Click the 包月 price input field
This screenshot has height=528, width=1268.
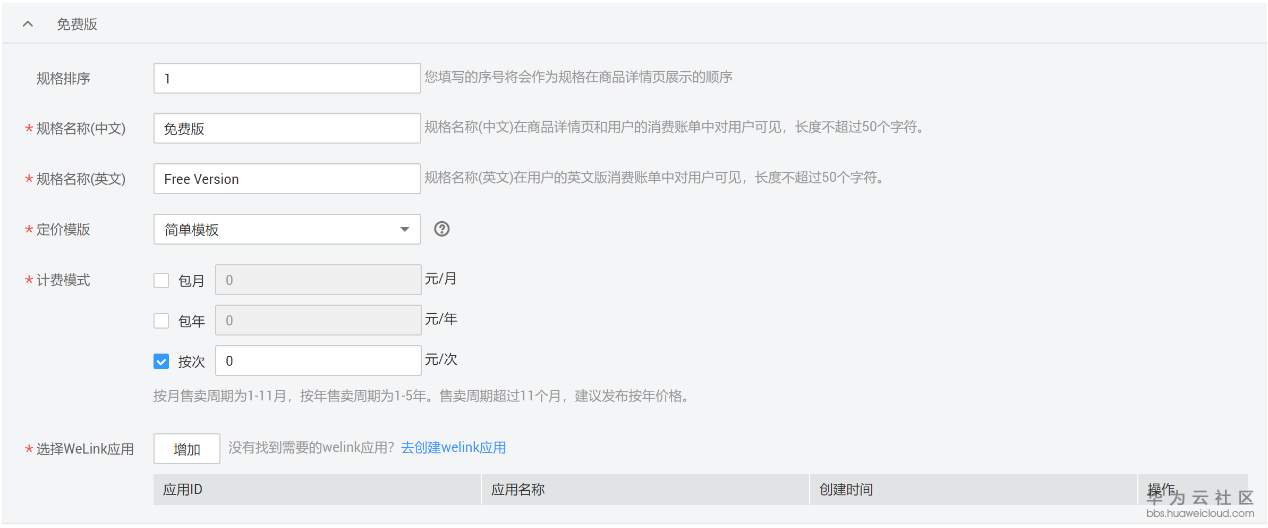(x=318, y=280)
